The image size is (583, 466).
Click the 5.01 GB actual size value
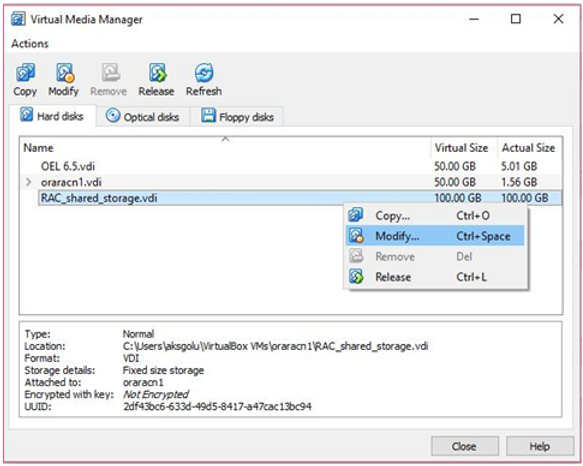pyautogui.click(x=519, y=166)
